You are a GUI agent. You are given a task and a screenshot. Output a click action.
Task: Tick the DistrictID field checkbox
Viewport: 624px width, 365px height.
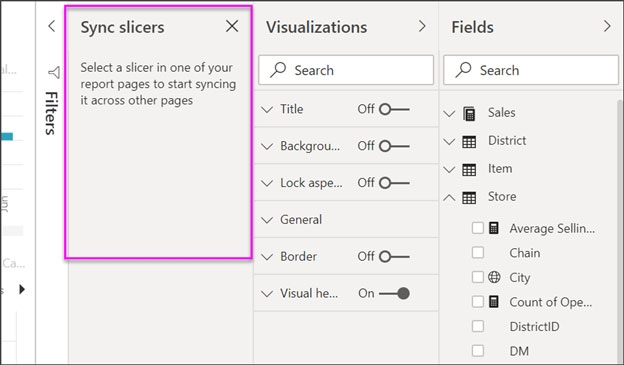coord(478,326)
